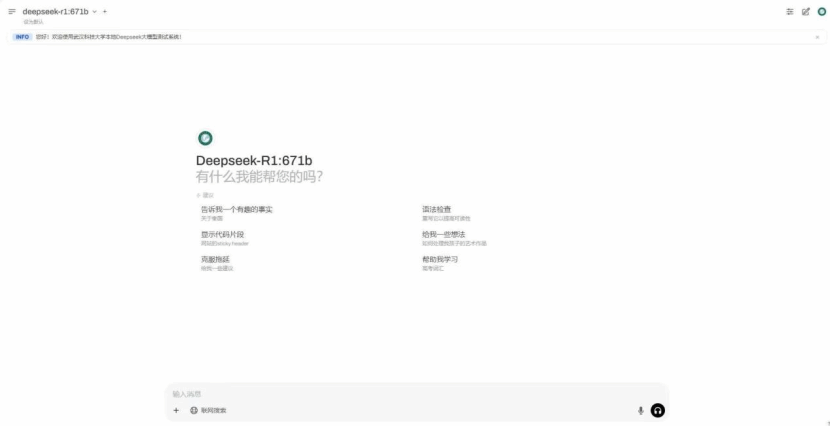Viewport: 830px width, 426px height.
Task: Click the 设为默认 link under model name
Action: (33, 22)
